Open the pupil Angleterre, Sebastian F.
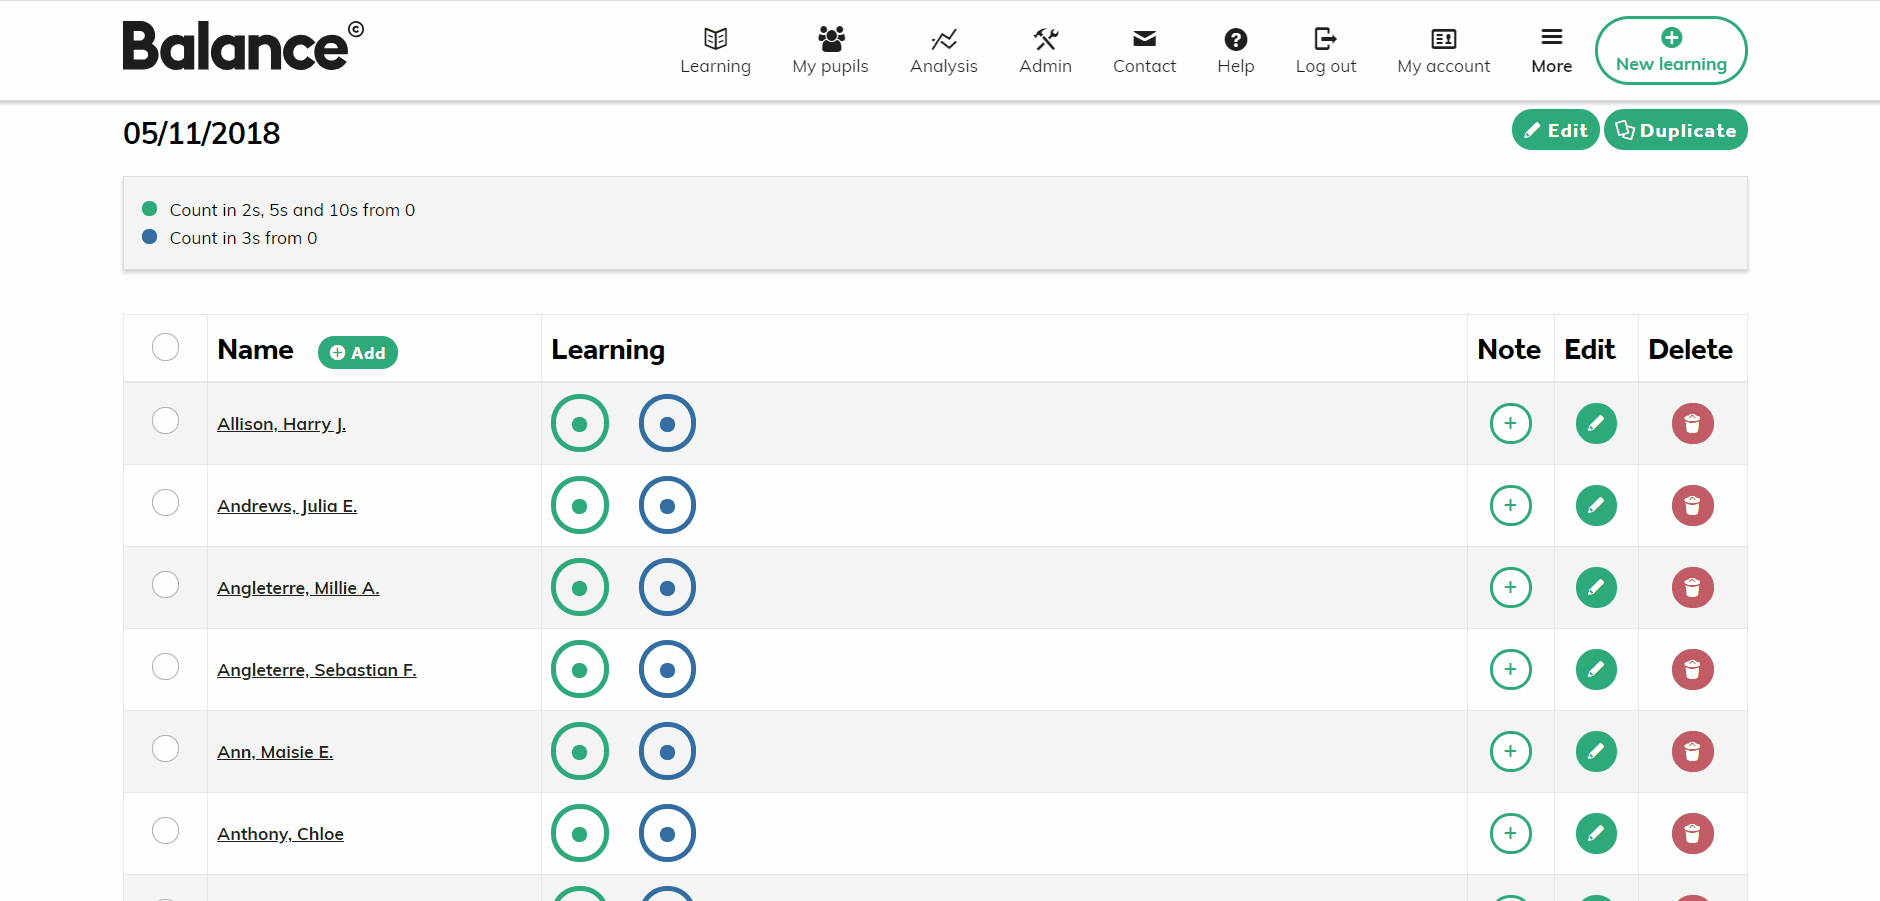The height and width of the screenshot is (901, 1880). pyautogui.click(x=317, y=669)
